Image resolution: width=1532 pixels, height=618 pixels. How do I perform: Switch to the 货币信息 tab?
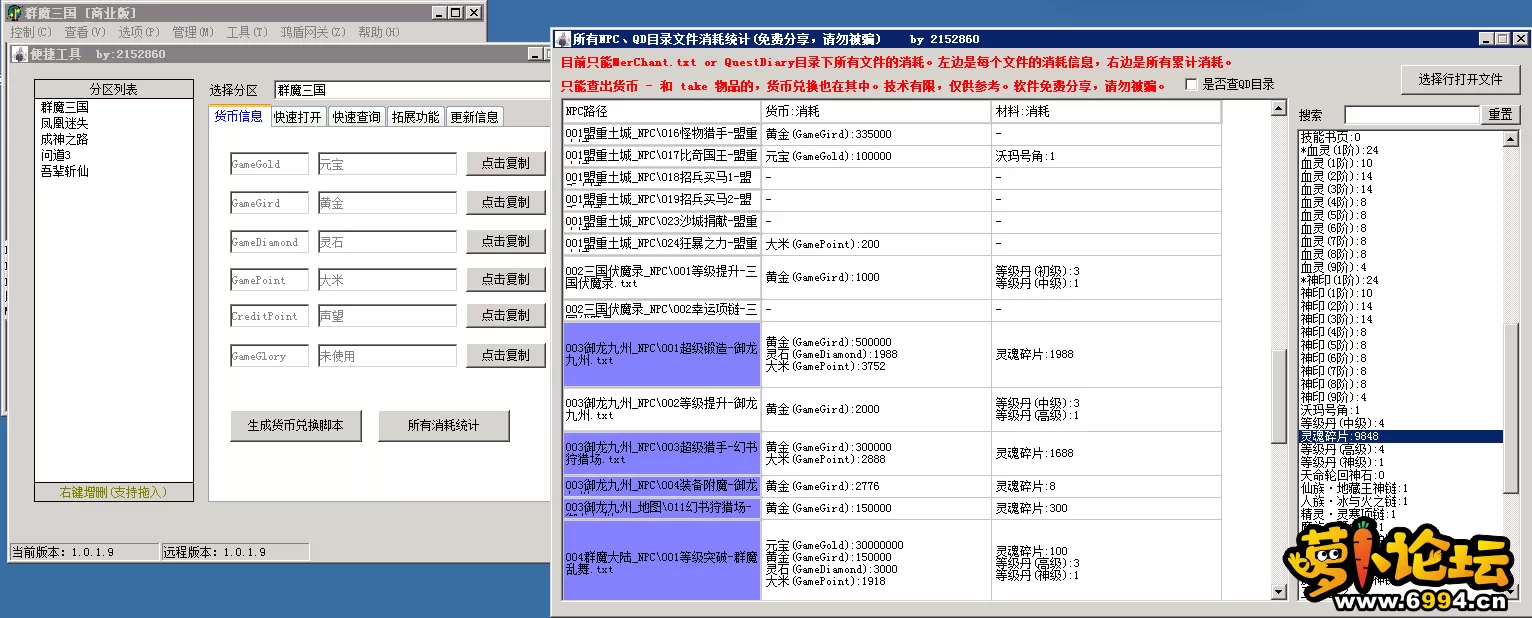click(x=238, y=116)
